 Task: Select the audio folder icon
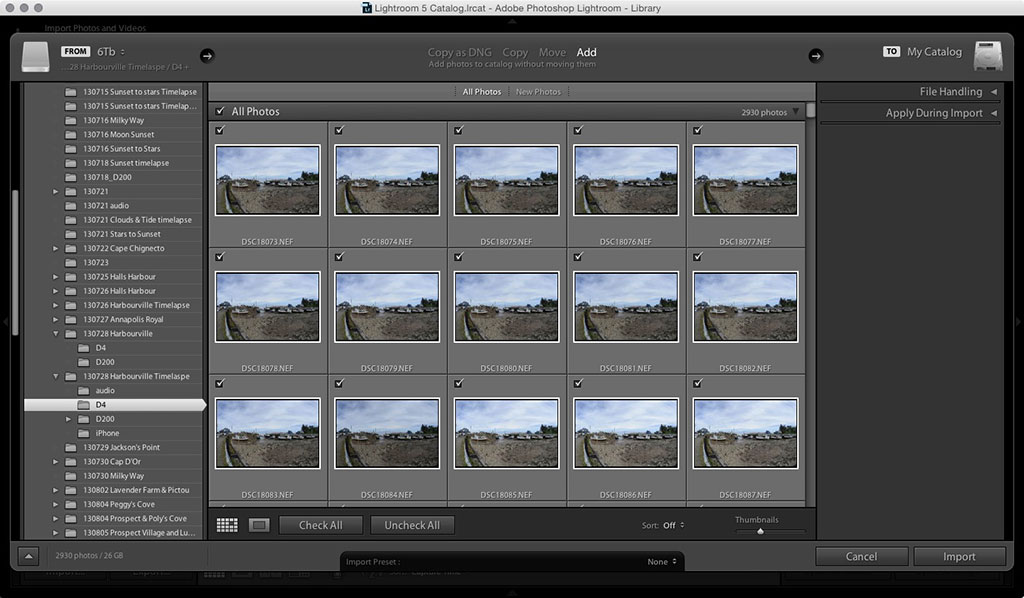click(x=84, y=390)
